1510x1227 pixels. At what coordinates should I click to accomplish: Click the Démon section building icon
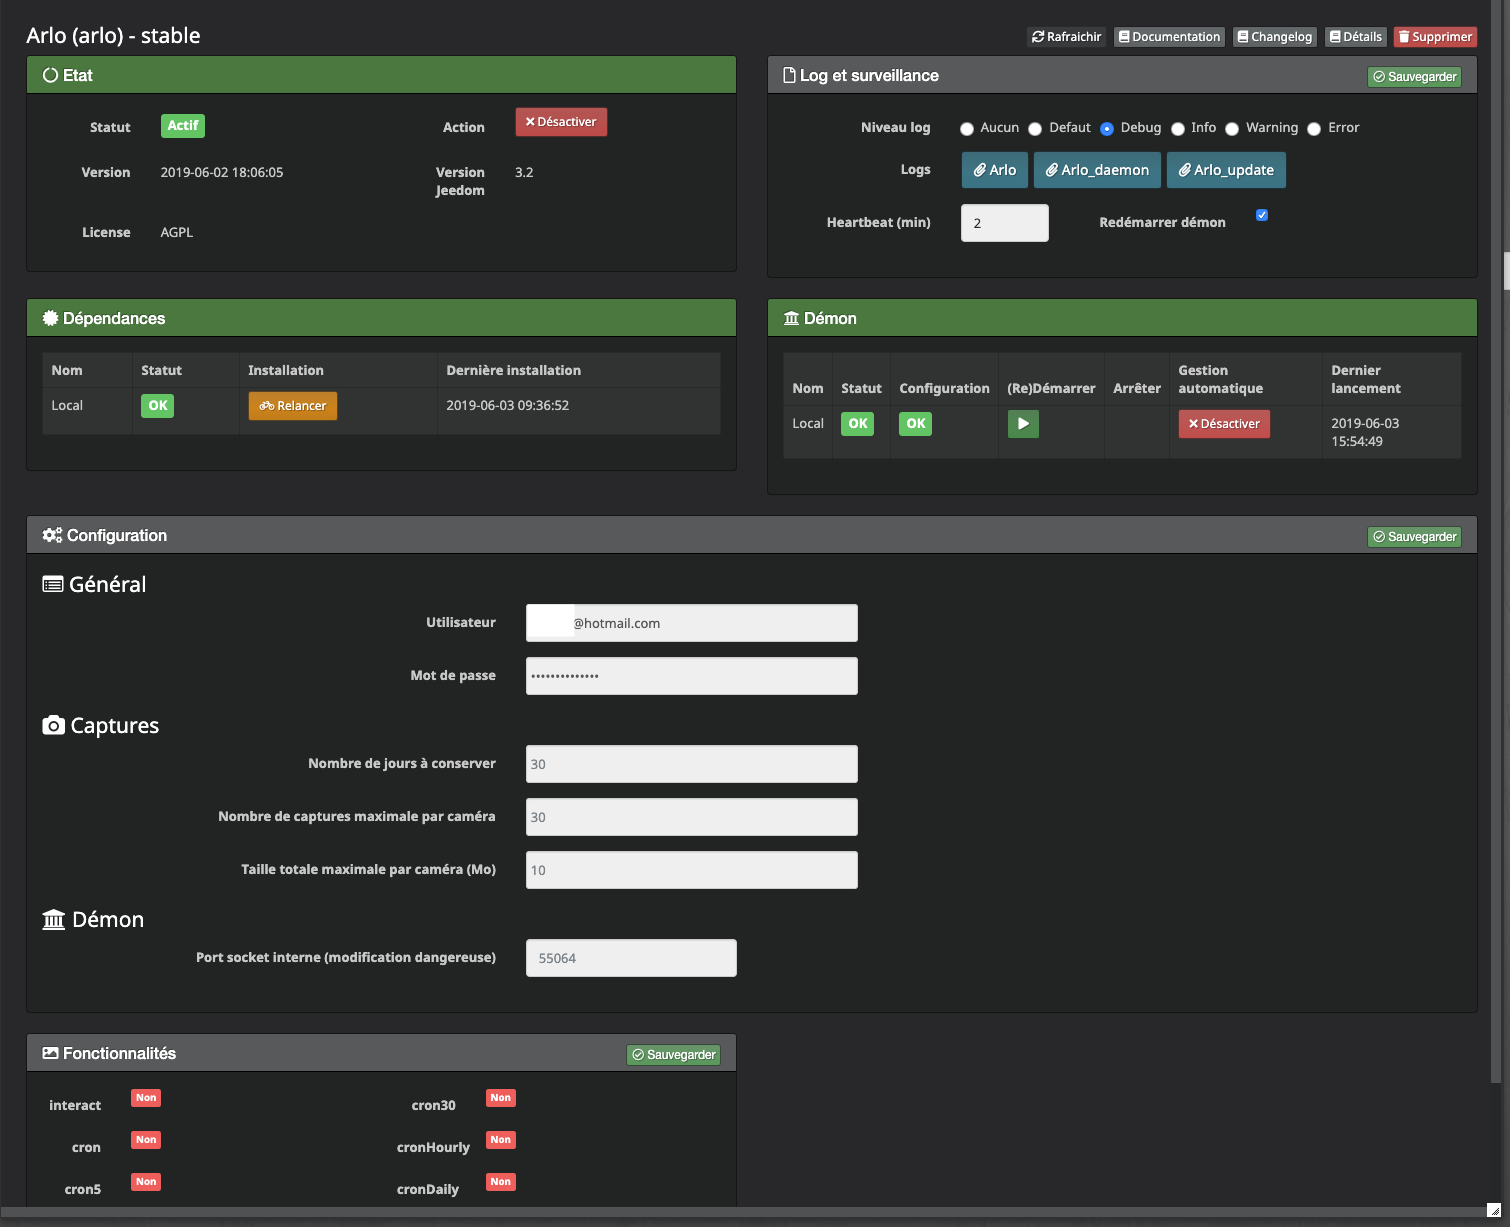coord(54,919)
